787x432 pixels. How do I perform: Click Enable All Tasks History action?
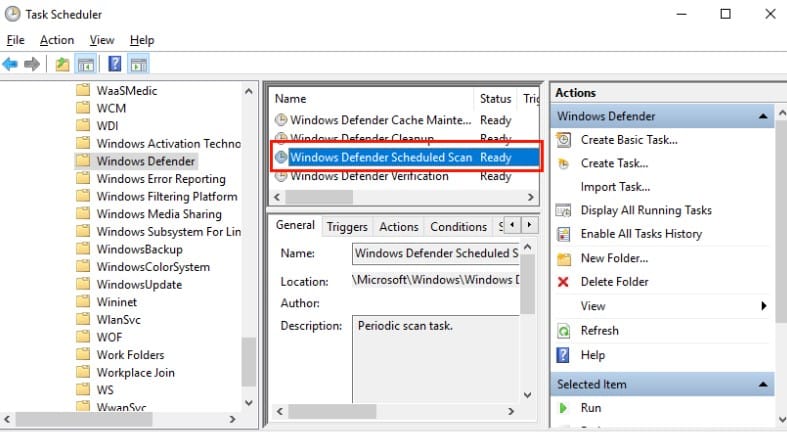pyautogui.click(x=641, y=234)
